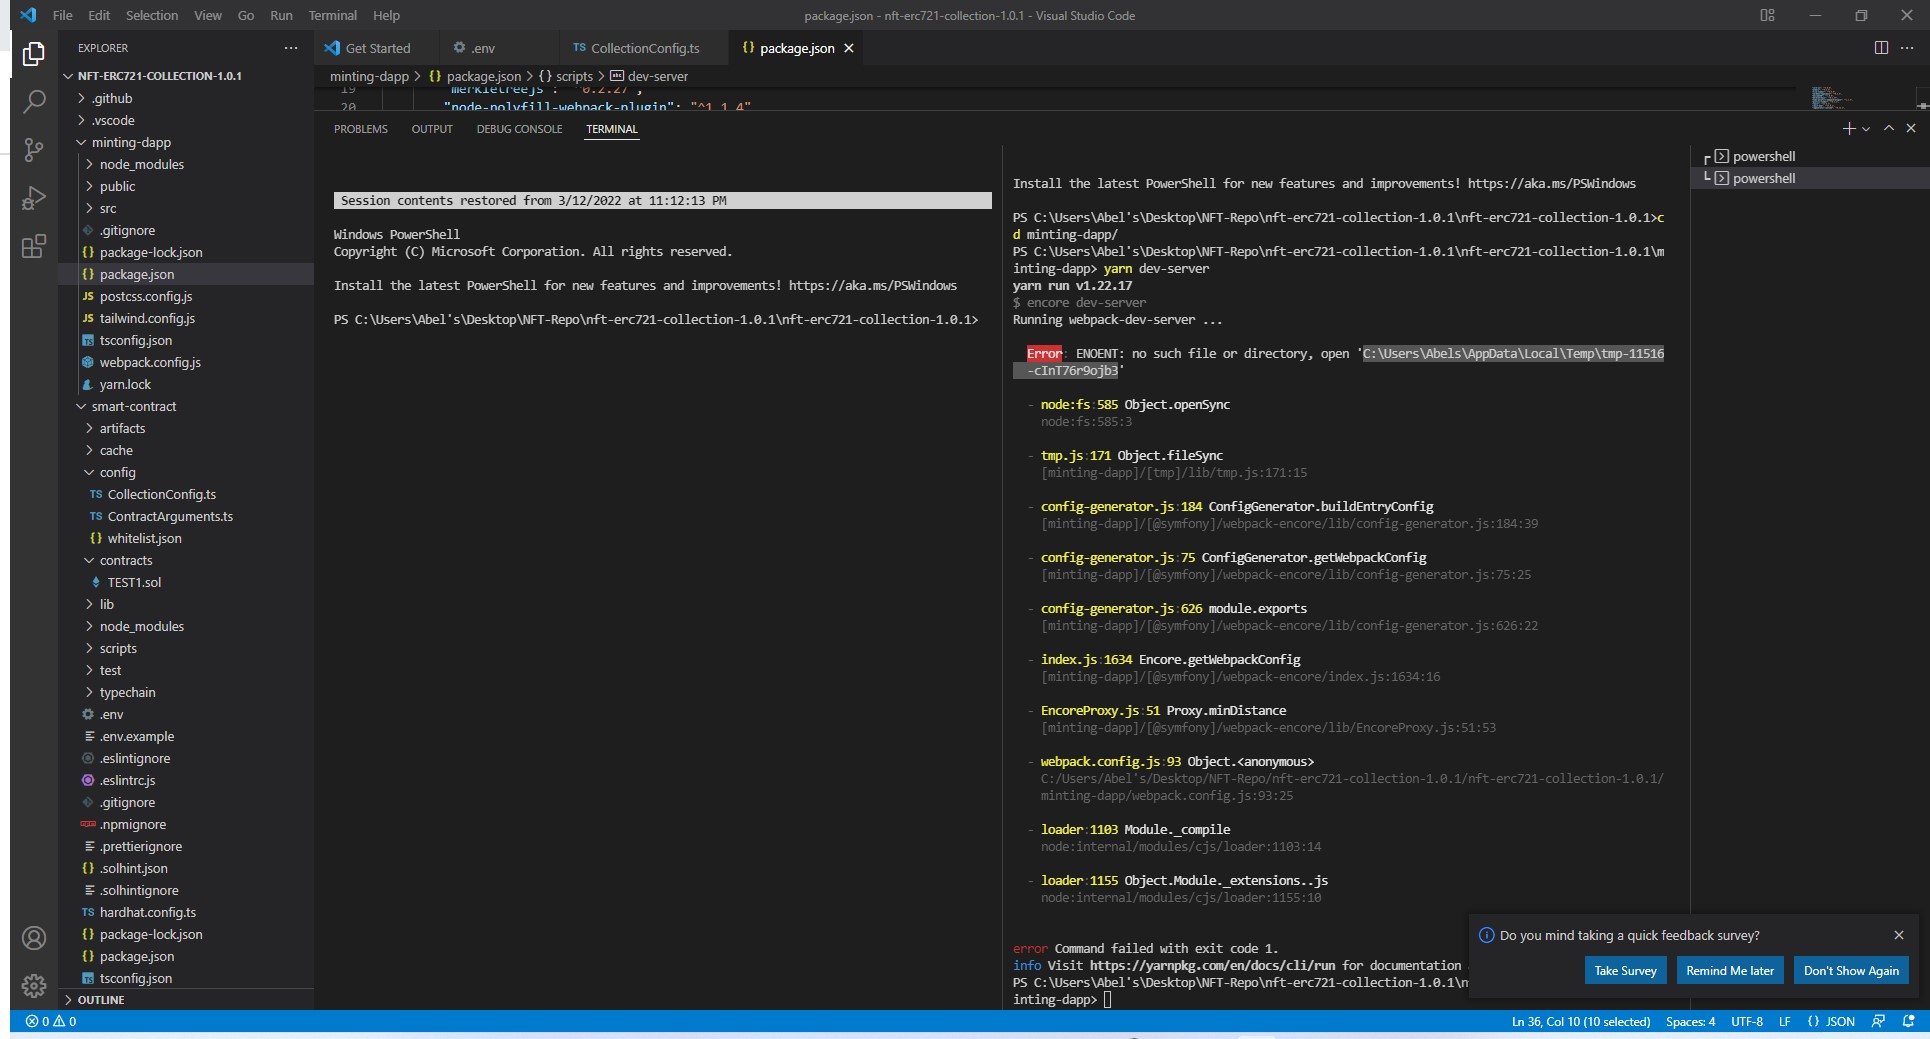Viewport: 1930px width, 1039px height.
Task: Open the terminal launch profile dropdown
Action: tap(1866, 129)
